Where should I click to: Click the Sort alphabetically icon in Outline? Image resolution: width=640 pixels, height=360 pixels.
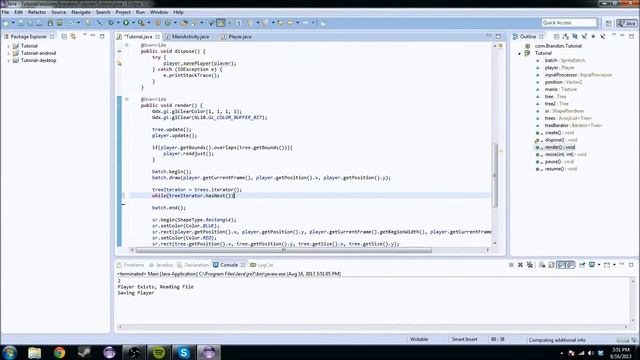[x=566, y=37]
